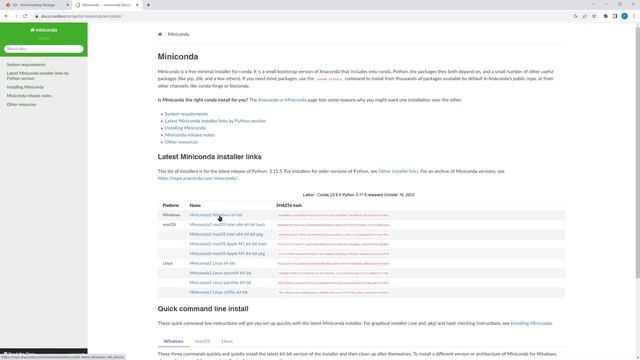Open System requirements in the sidebar
The width and height of the screenshot is (640, 360).
(x=26, y=64)
